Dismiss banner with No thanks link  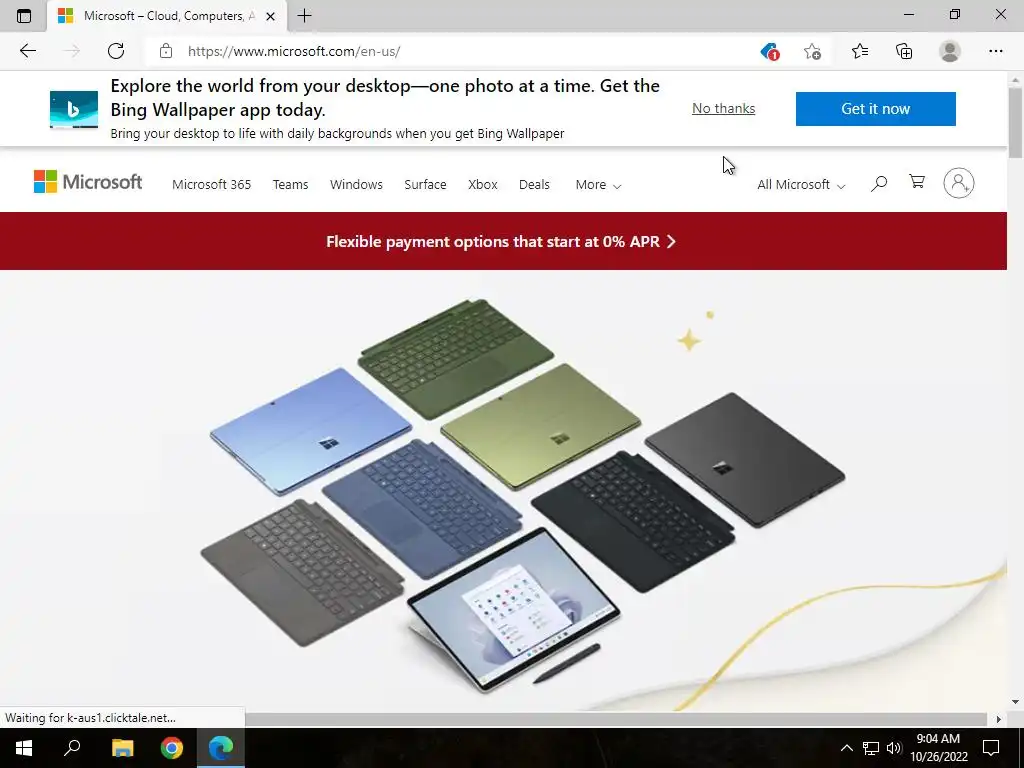(x=724, y=108)
